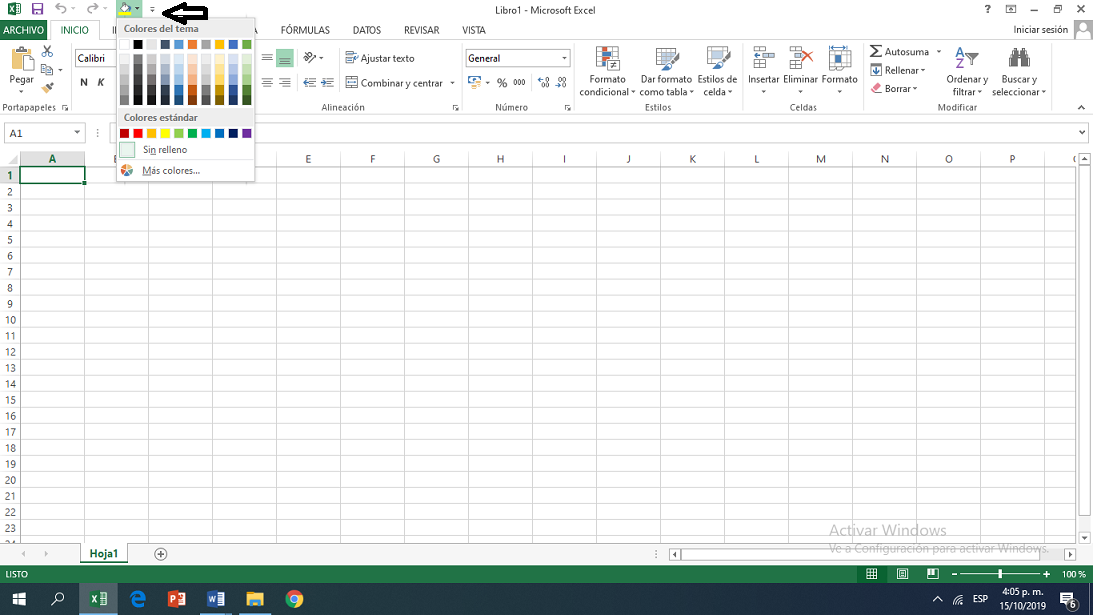Screen dimensions: 1093x615
Task: Click the accounting number format icon
Action: click(475, 82)
